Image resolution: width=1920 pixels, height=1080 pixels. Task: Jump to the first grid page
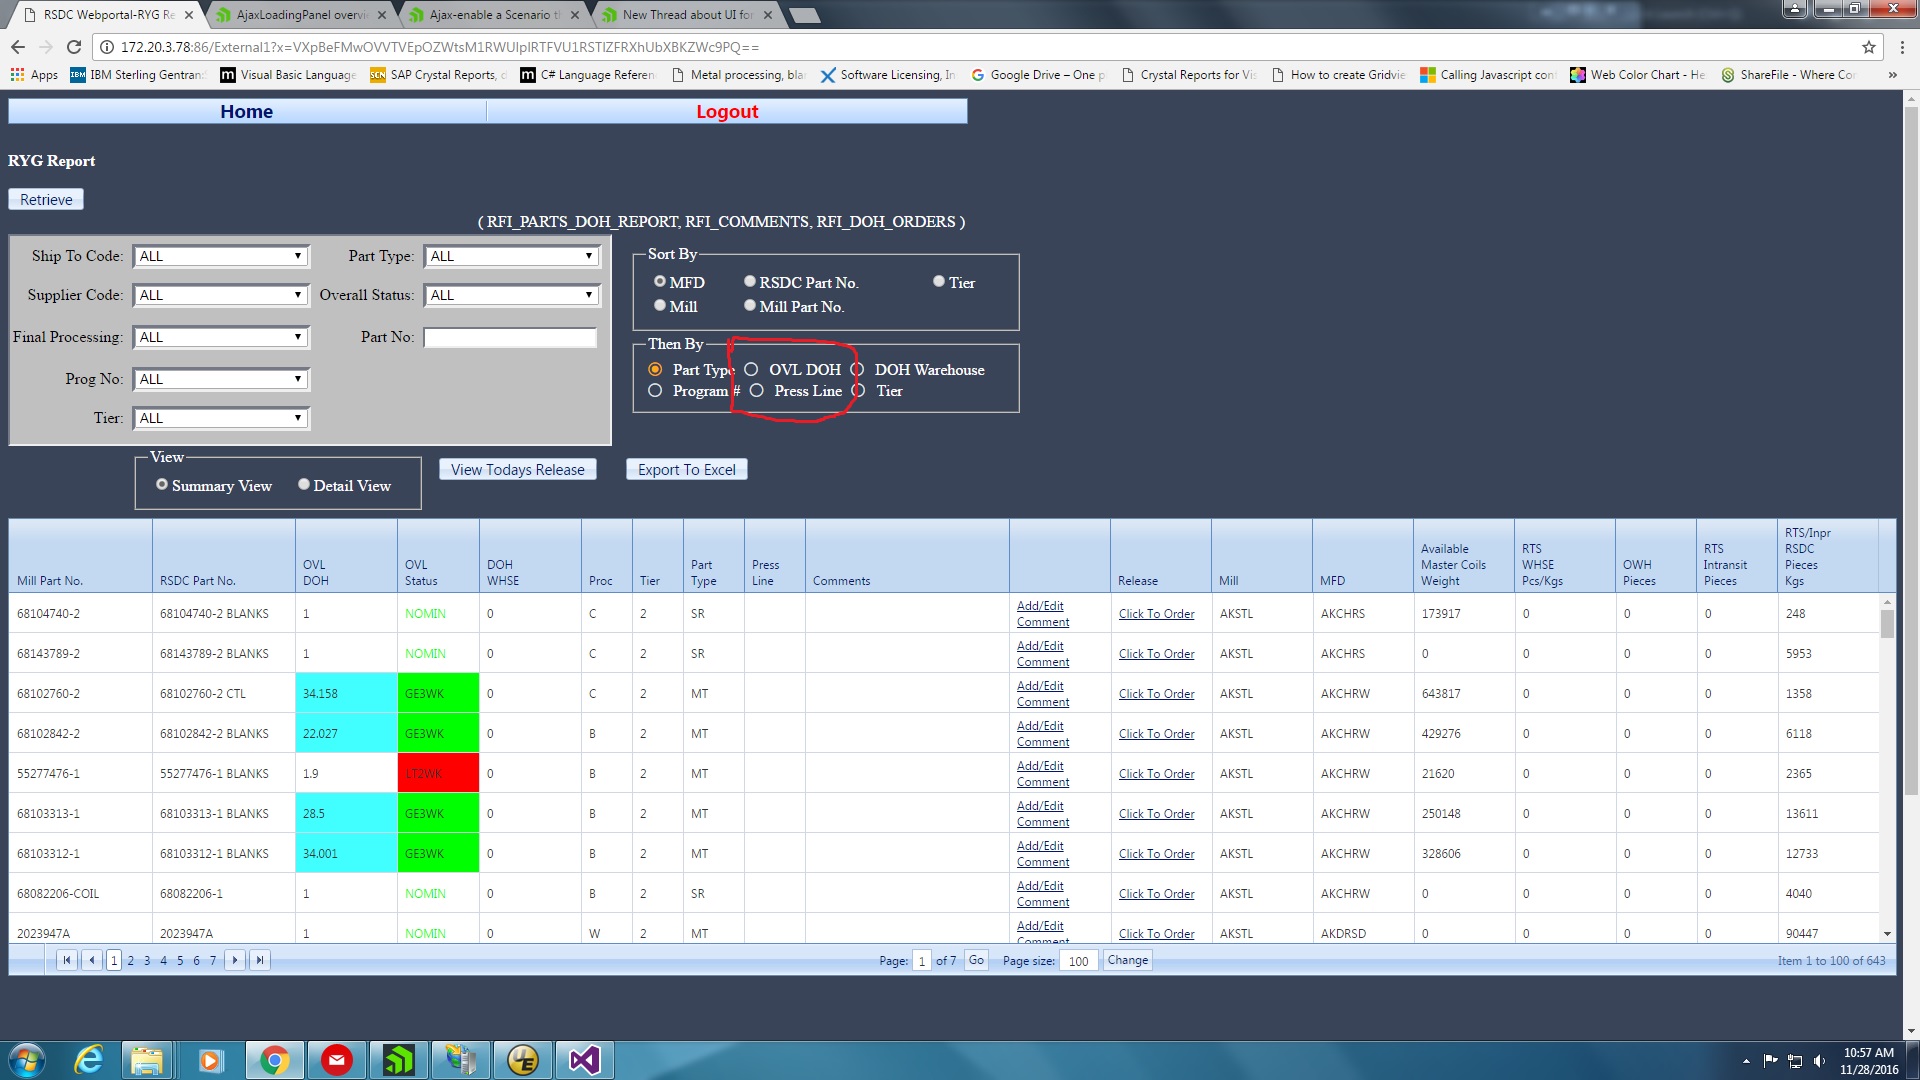click(67, 961)
